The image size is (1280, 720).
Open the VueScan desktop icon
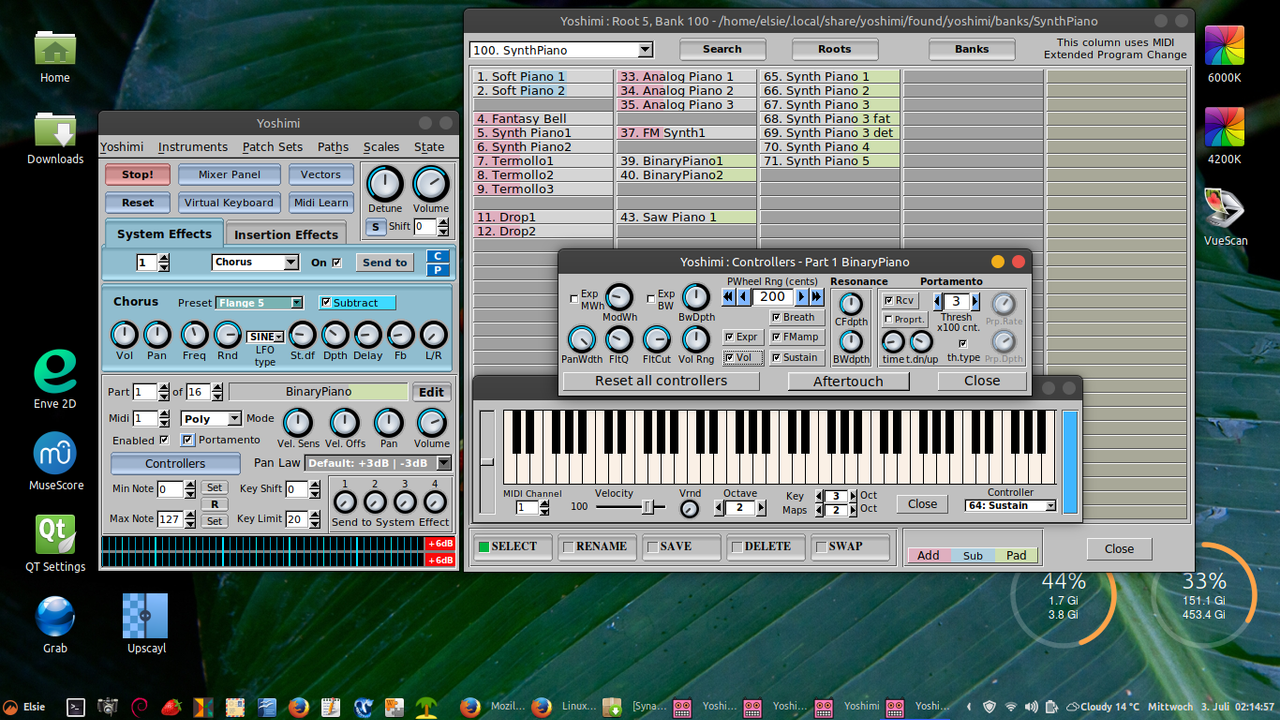pos(1224,208)
